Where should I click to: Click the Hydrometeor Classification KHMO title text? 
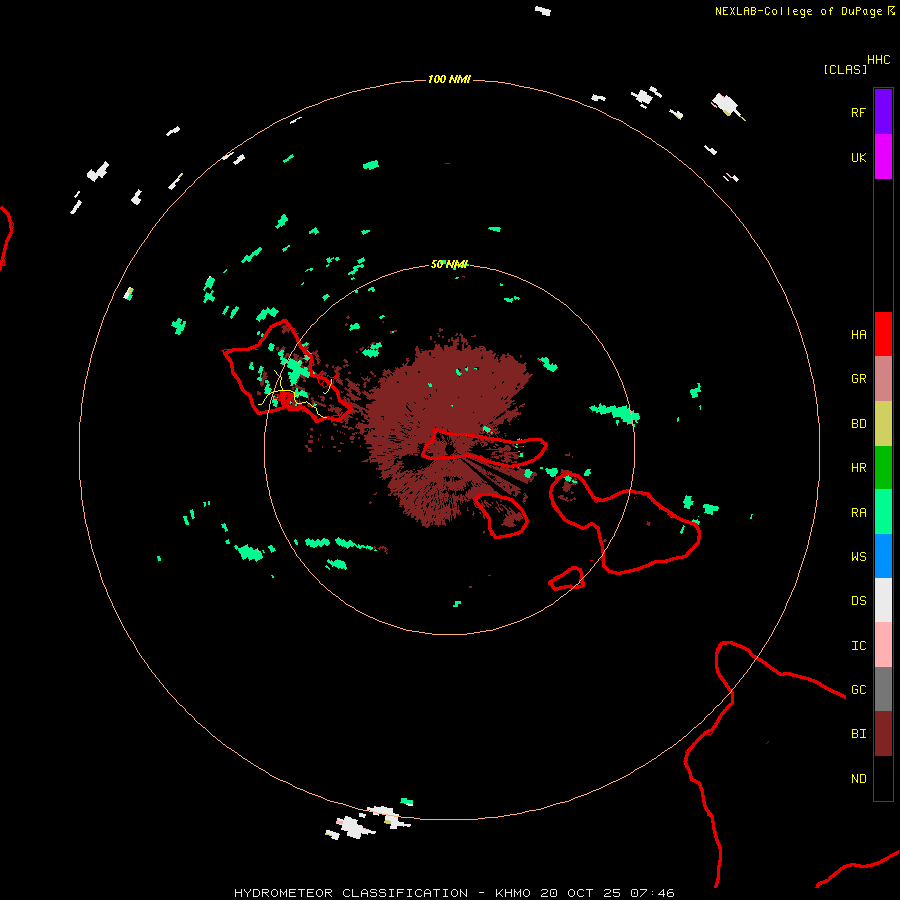tap(454, 893)
